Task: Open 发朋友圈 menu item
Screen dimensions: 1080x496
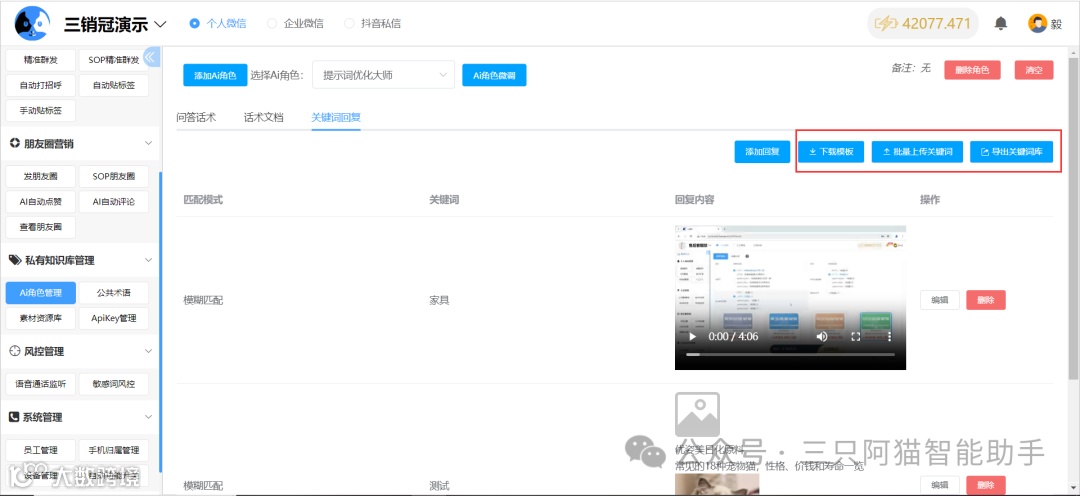Action: tap(40, 176)
